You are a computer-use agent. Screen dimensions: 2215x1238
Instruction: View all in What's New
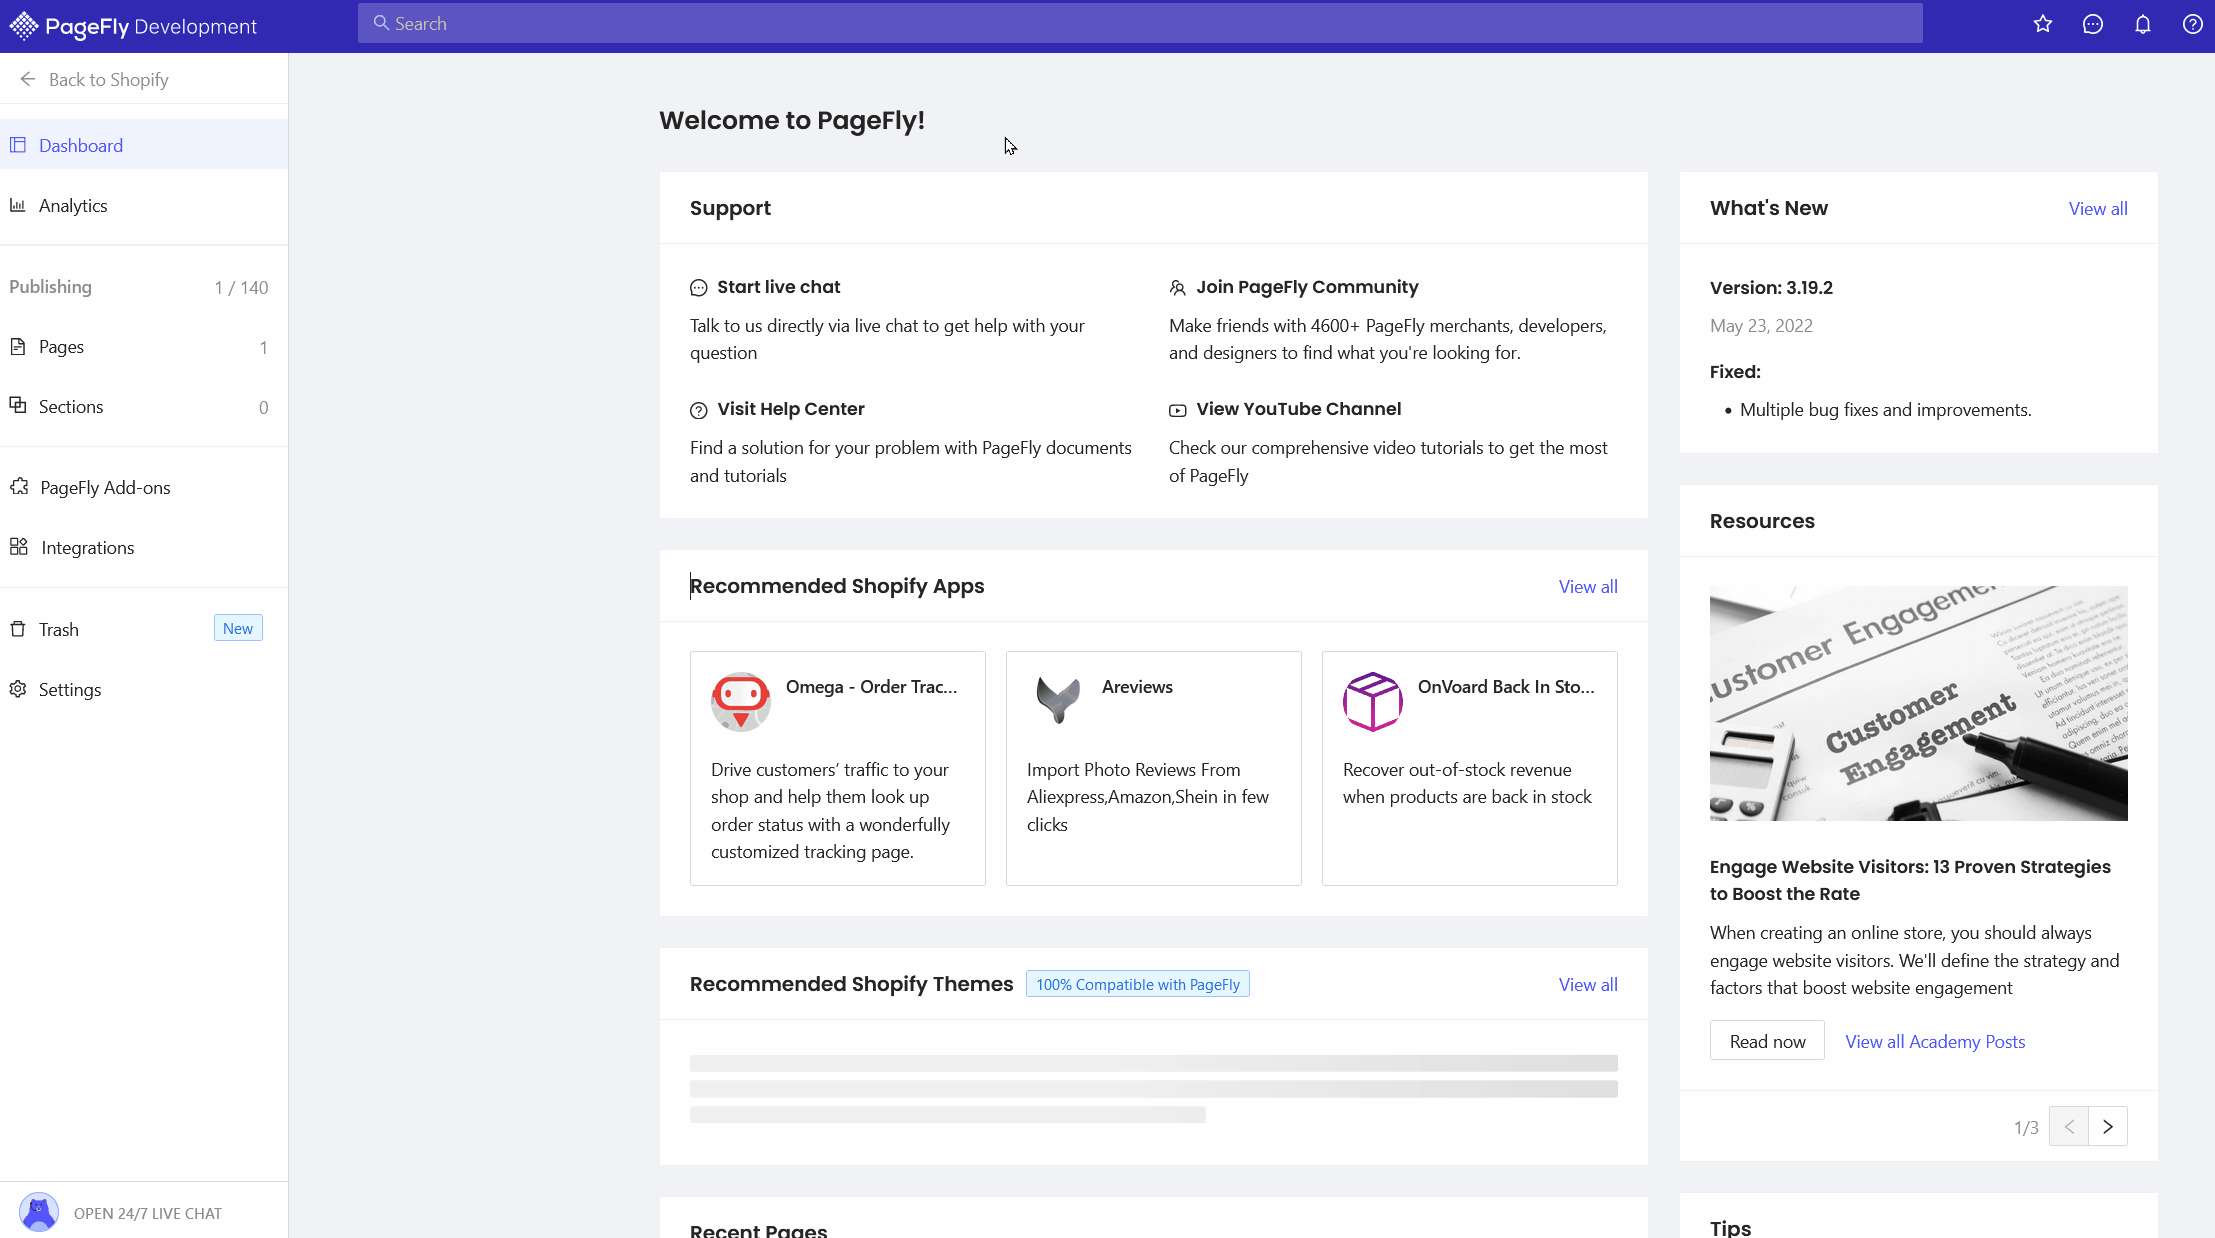(x=2097, y=208)
